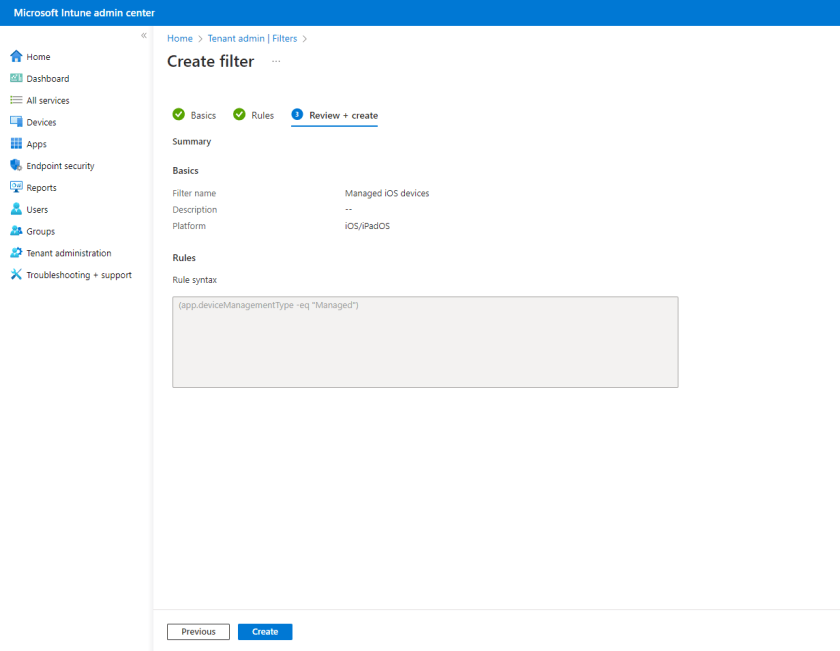Go to Devices in the sidebar
The image size is (840, 651).
point(41,122)
